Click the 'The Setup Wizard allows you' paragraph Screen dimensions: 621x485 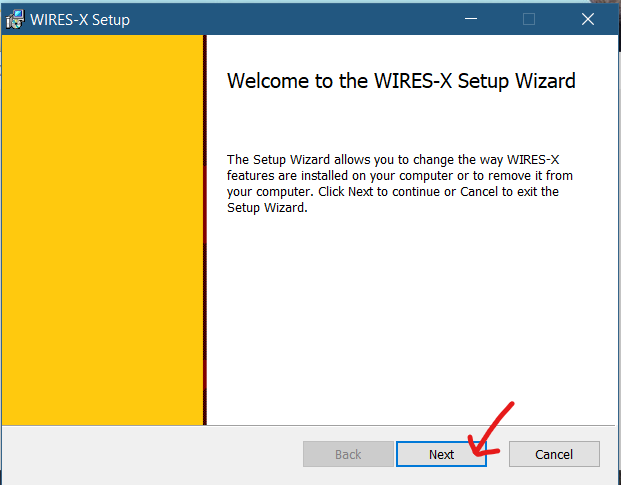pos(400,183)
